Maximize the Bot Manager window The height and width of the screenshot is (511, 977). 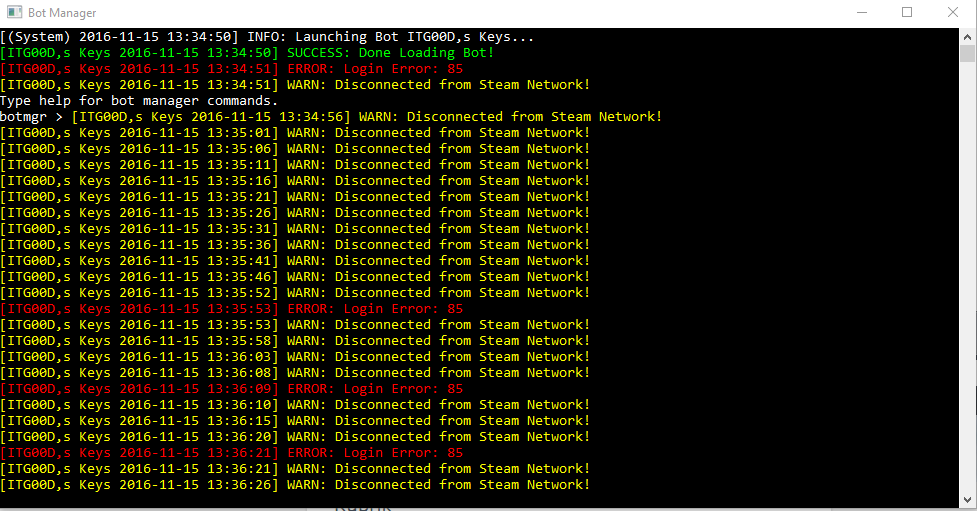[x=907, y=12]
